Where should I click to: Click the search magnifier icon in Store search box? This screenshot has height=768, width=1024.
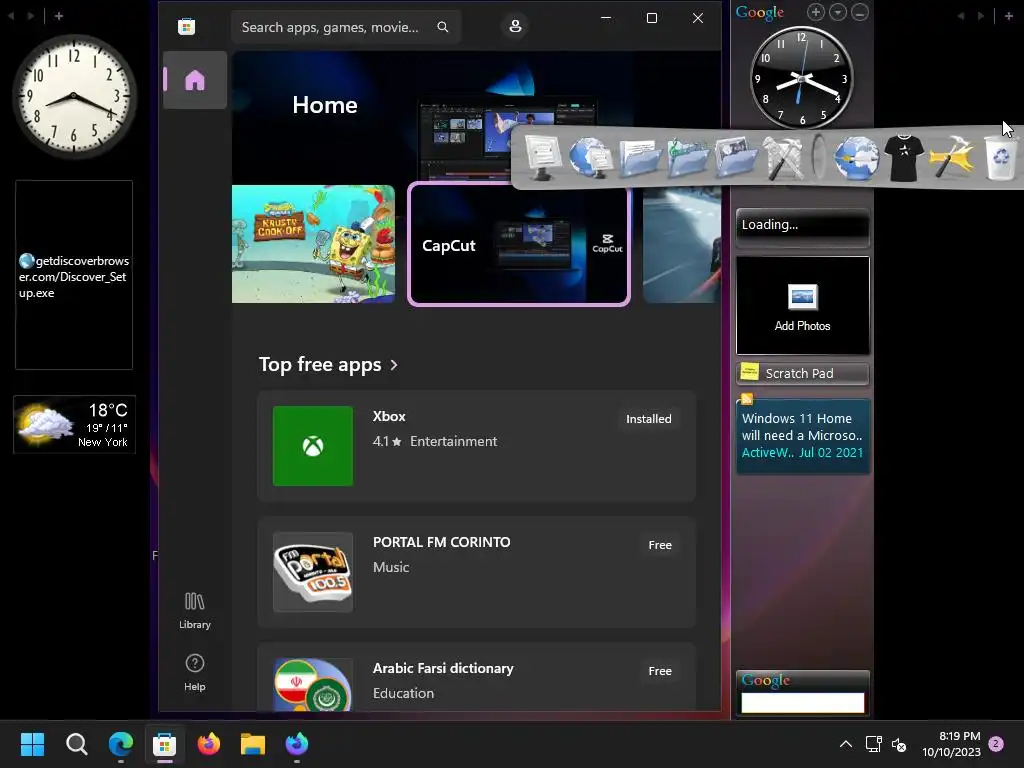point(443,27)
